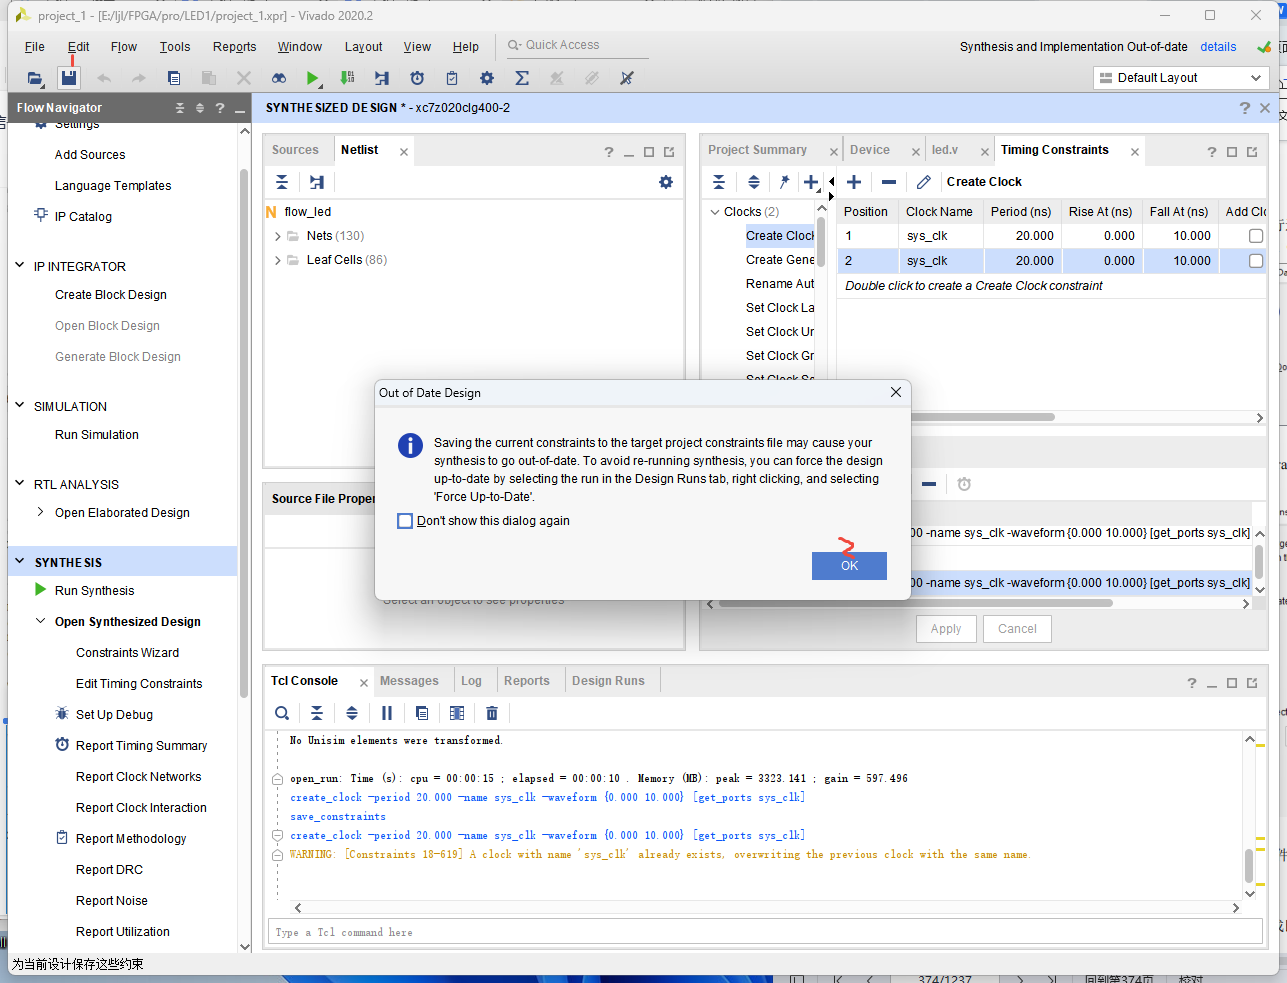Expand the Nets (130) folder
Screen dimensions: 1287x983
tap(278, 236)
